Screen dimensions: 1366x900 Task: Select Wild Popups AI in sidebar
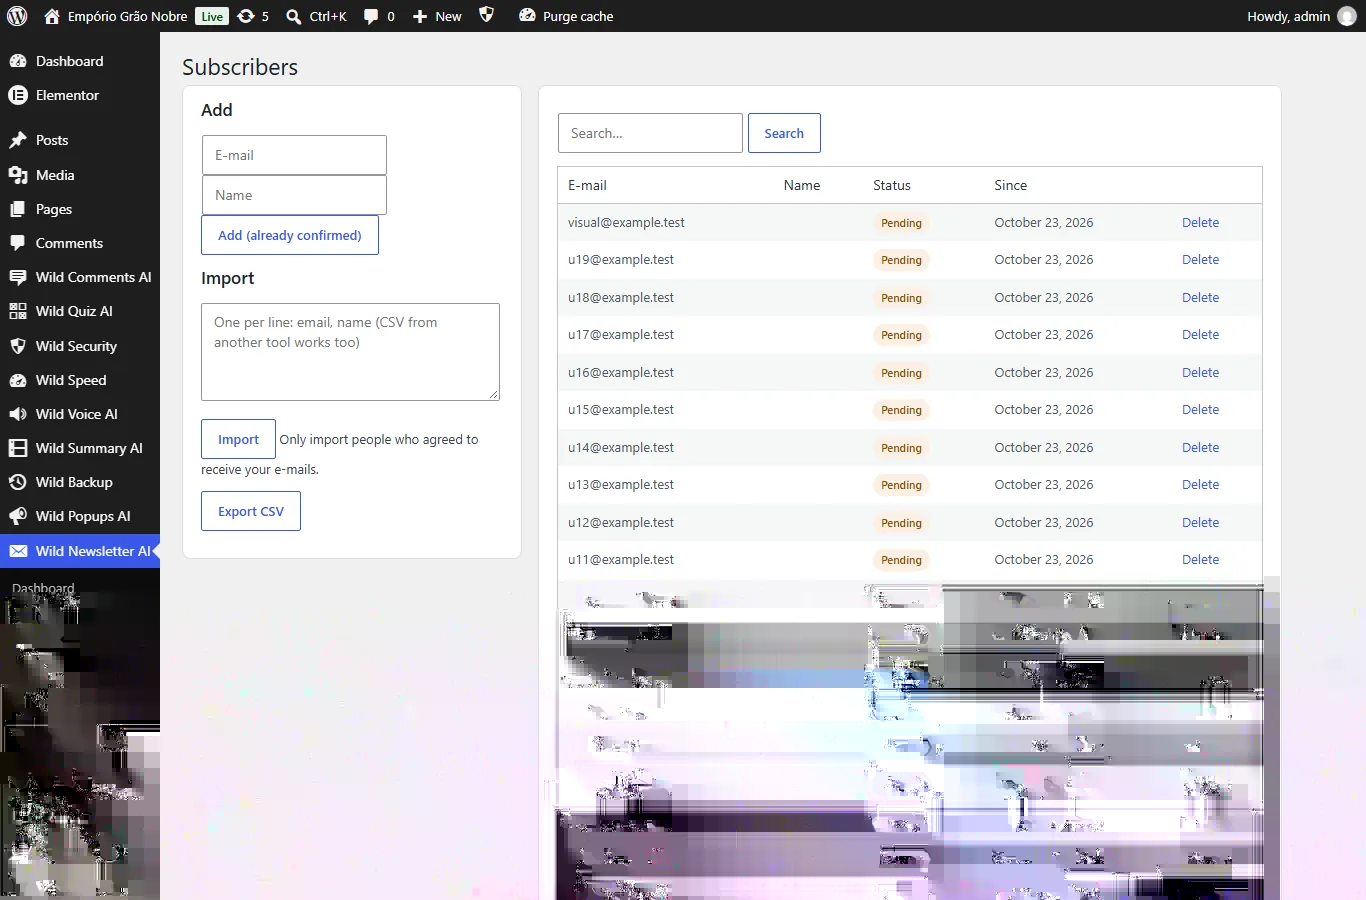(80, 516)
